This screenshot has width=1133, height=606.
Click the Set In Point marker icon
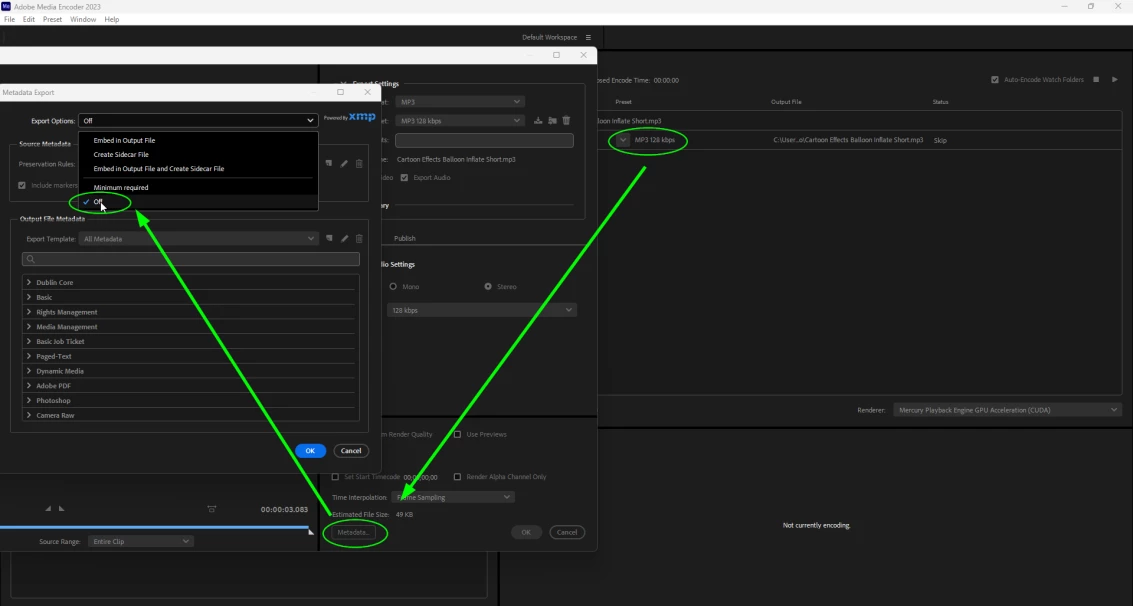(48, 508)
